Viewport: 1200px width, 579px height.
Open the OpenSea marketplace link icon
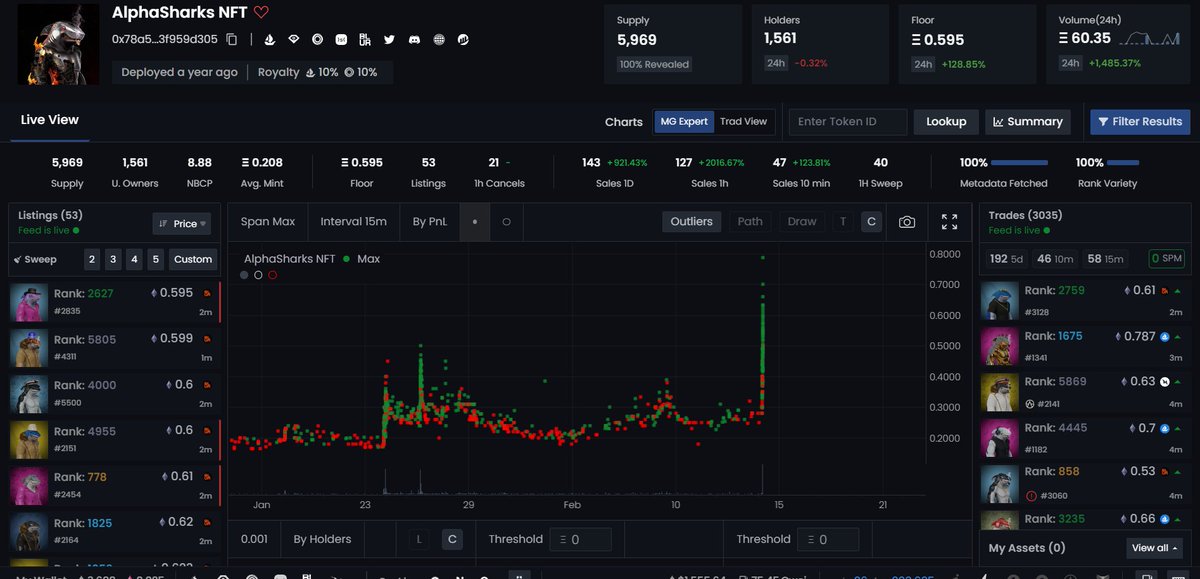point(269,40)
